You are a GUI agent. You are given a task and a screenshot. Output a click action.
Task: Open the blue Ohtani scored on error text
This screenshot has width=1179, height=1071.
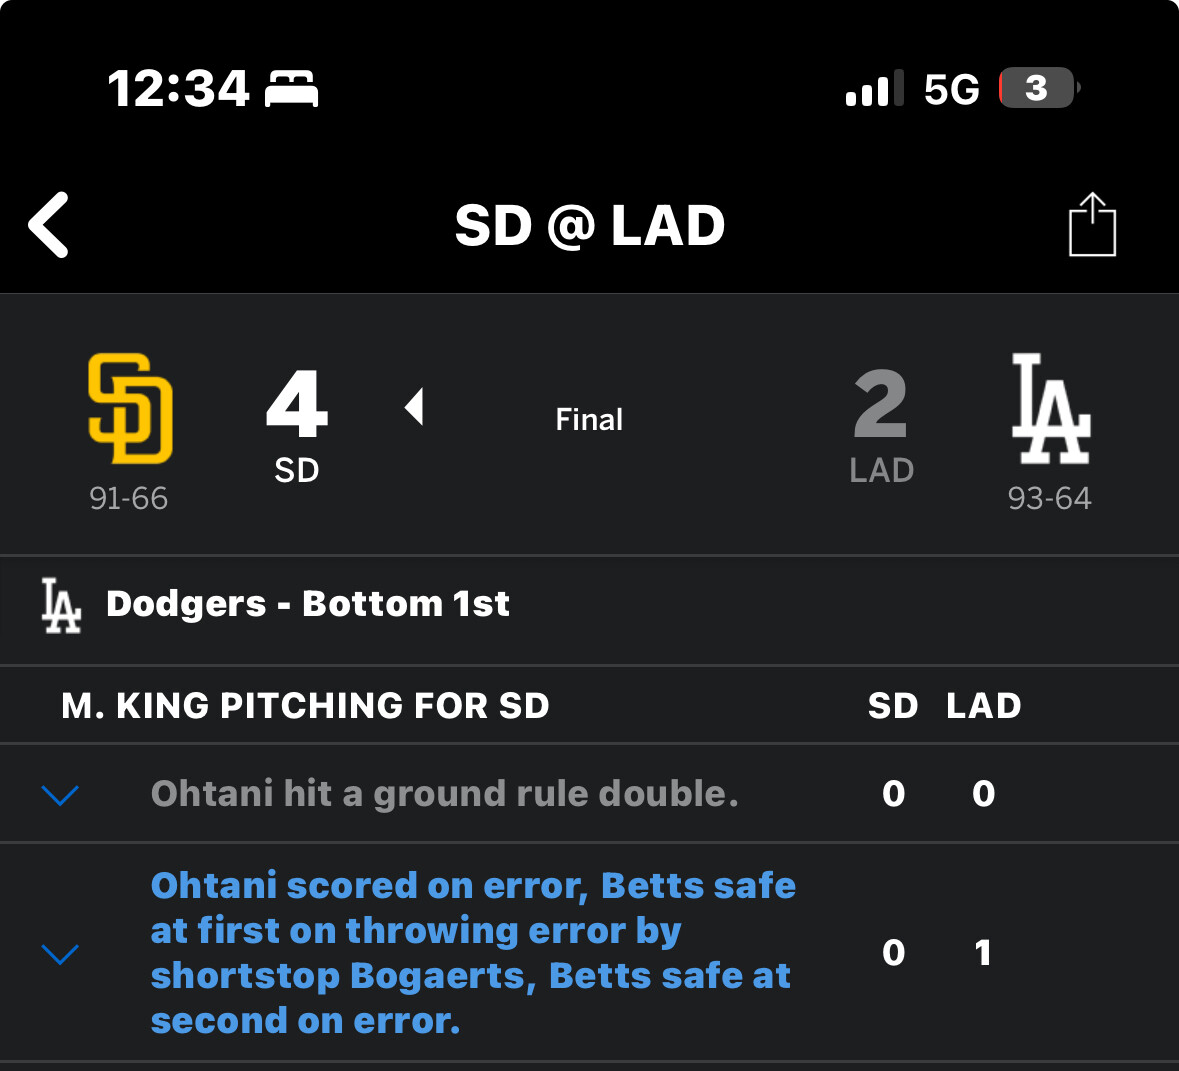pos(472,953)
